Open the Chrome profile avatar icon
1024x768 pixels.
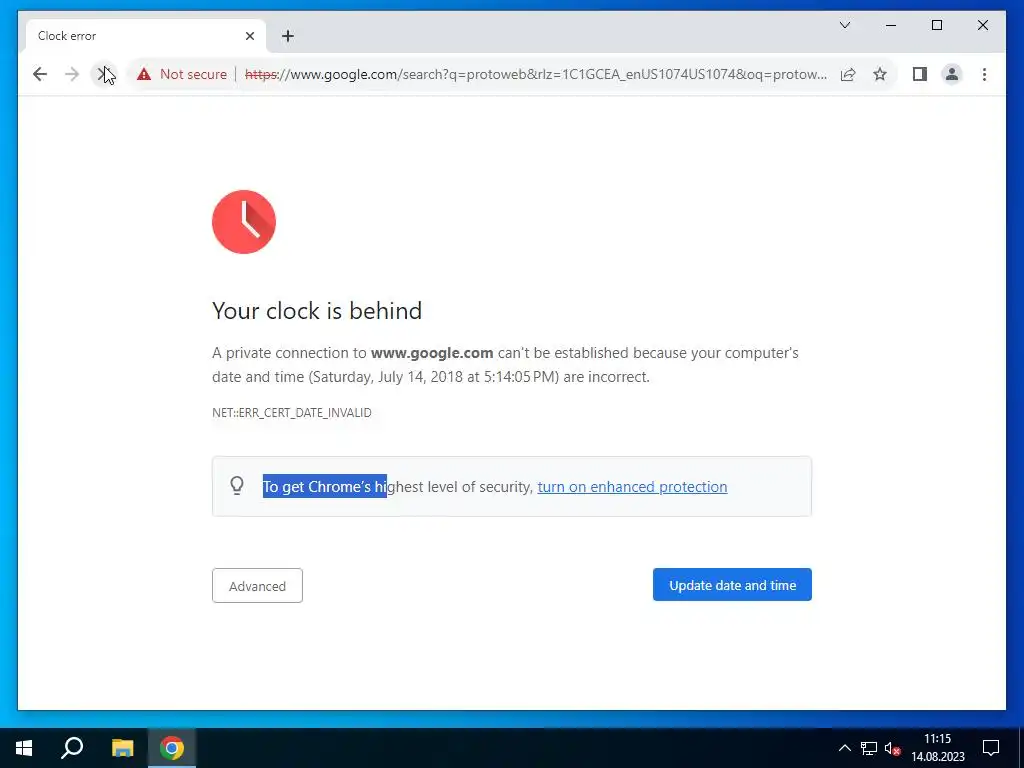click(x=952, y=74)
